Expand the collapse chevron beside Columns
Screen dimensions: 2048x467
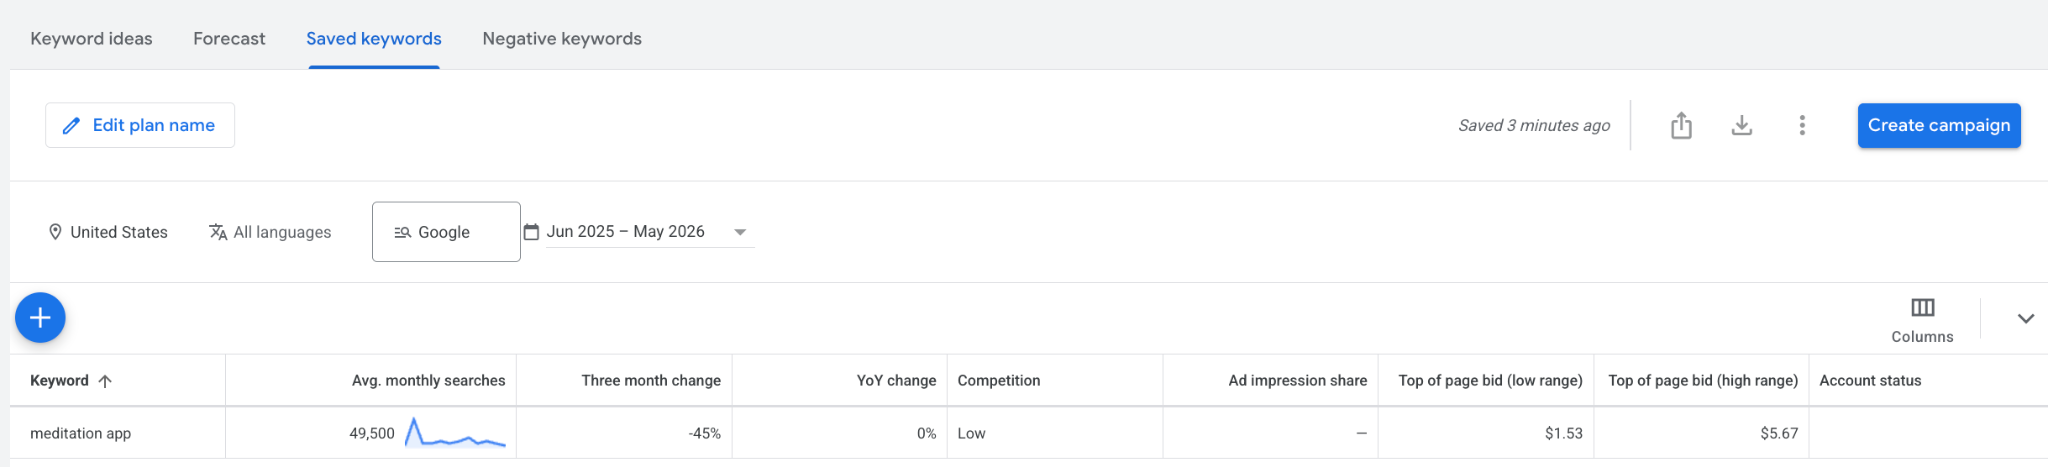pyautogui.click(x=2025, y=319)
